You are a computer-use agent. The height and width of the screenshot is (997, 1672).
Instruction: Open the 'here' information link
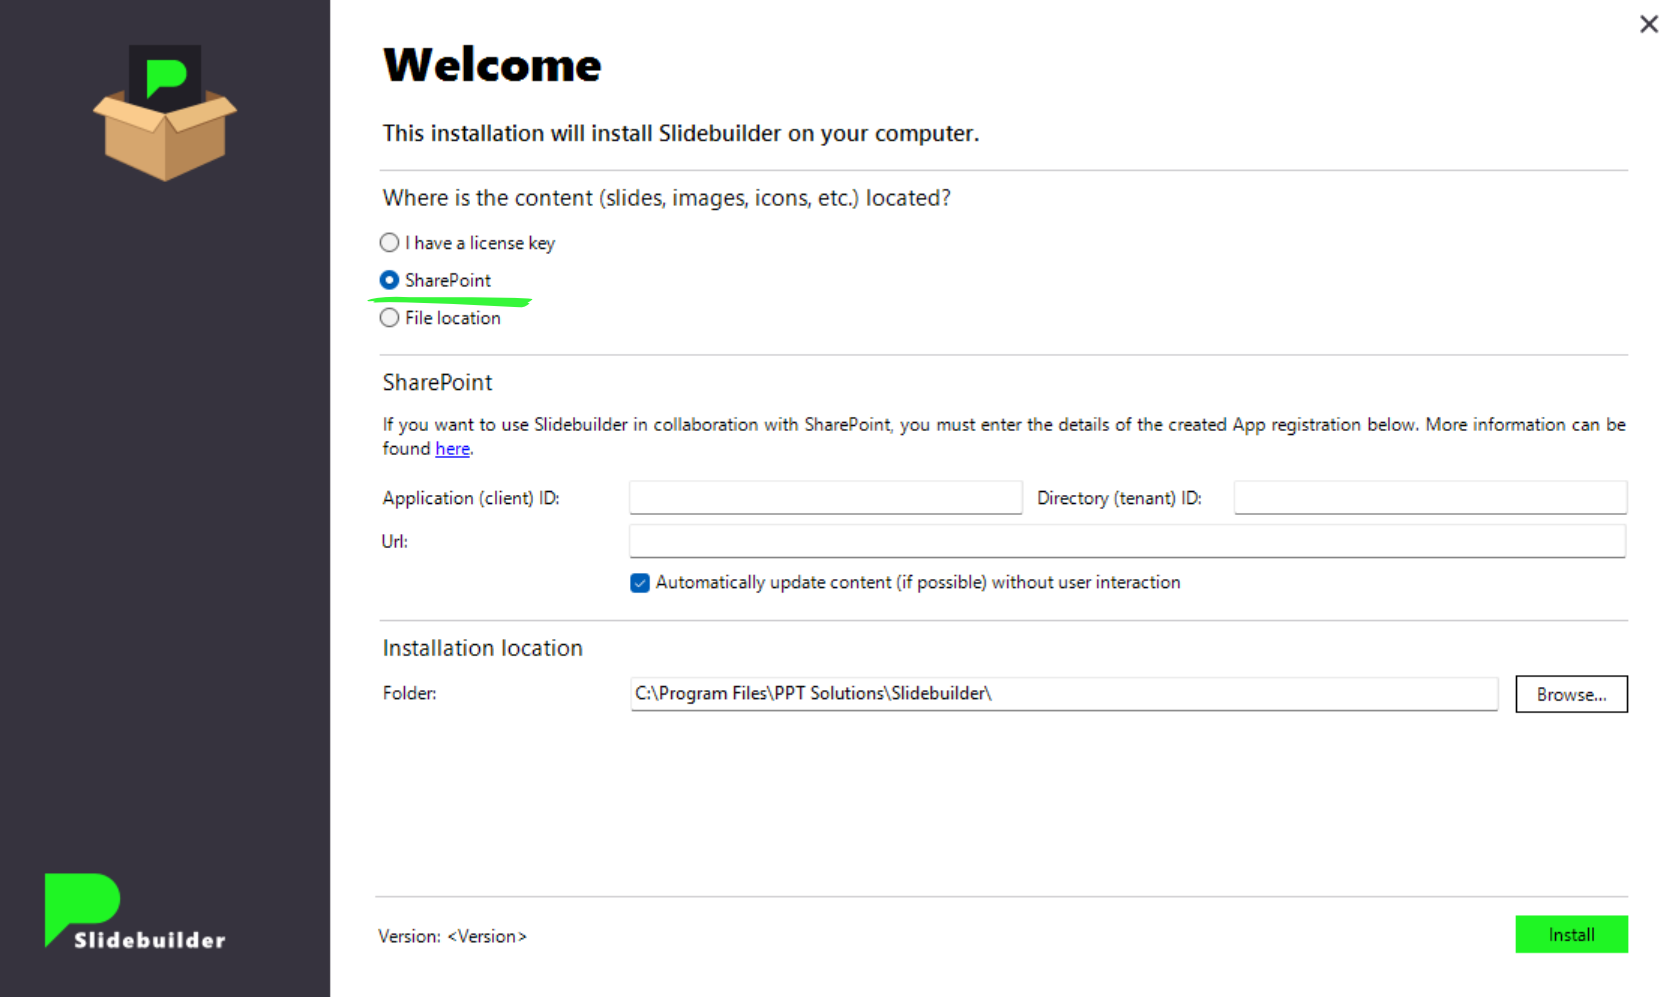point(452,449)
